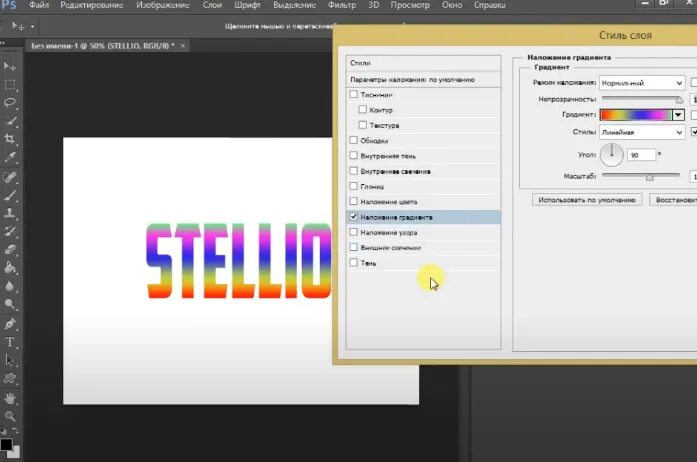Select the History Brush tool

pos(10,231)
